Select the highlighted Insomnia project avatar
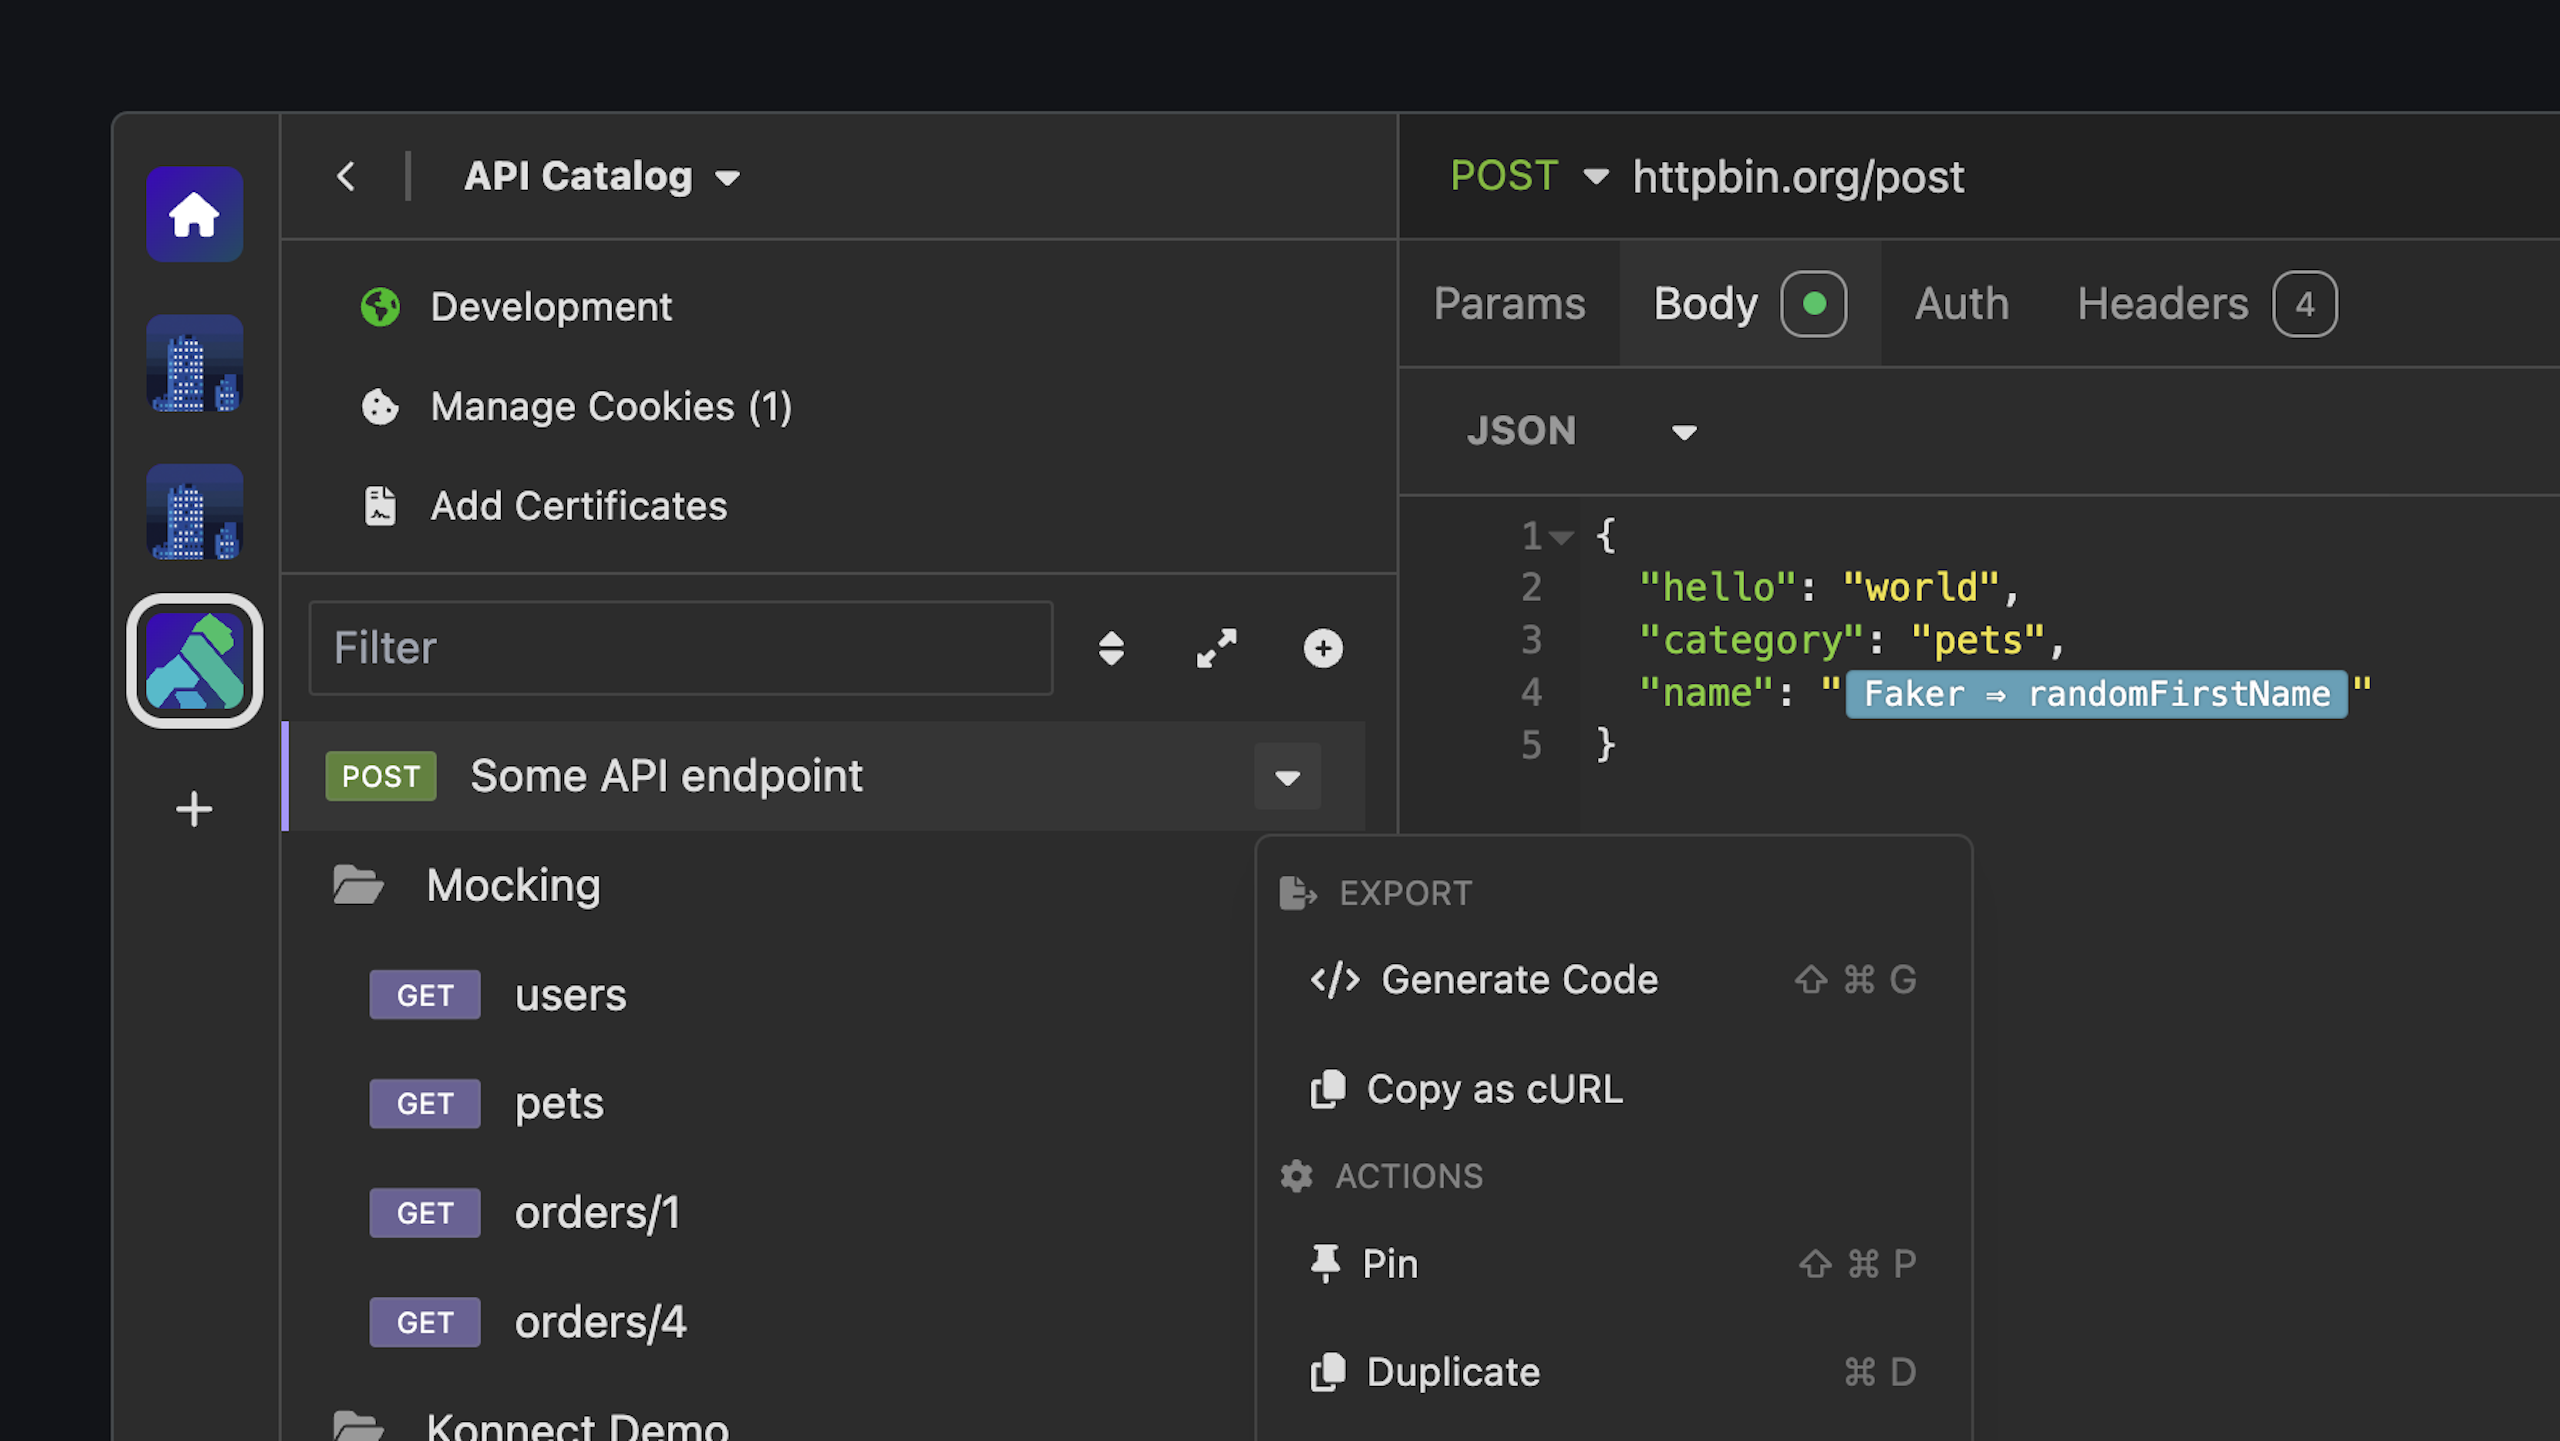 coord(194,661)
